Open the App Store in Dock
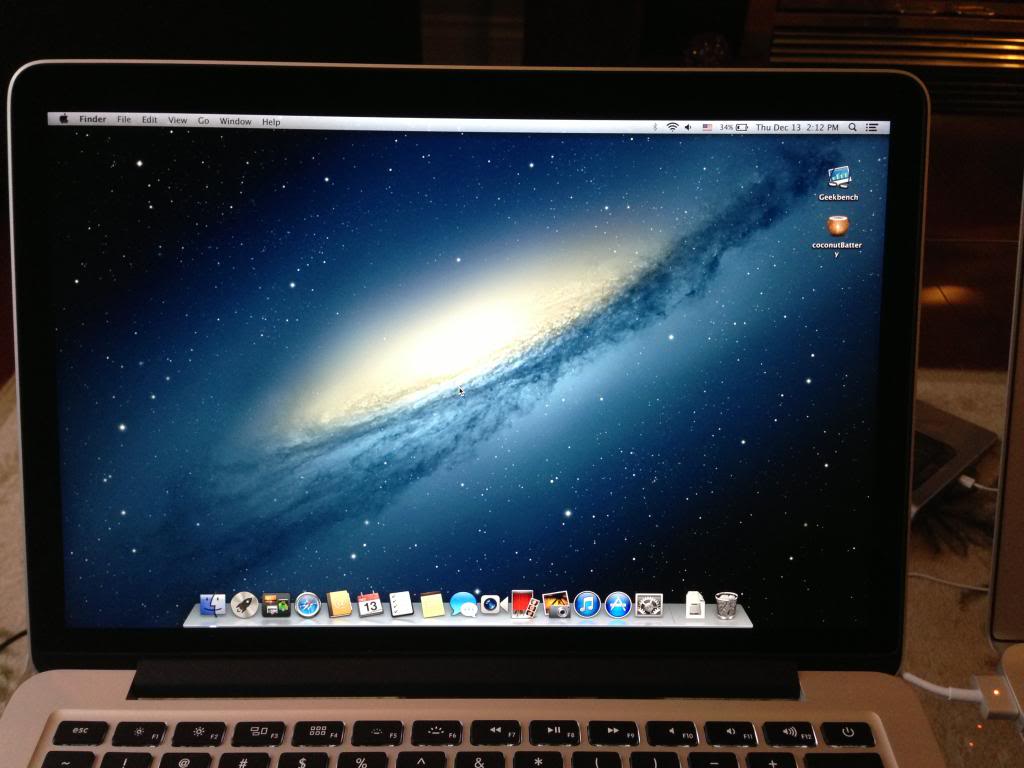The width and height of the screenshot is (1024, 768). [x=618, y=605]
